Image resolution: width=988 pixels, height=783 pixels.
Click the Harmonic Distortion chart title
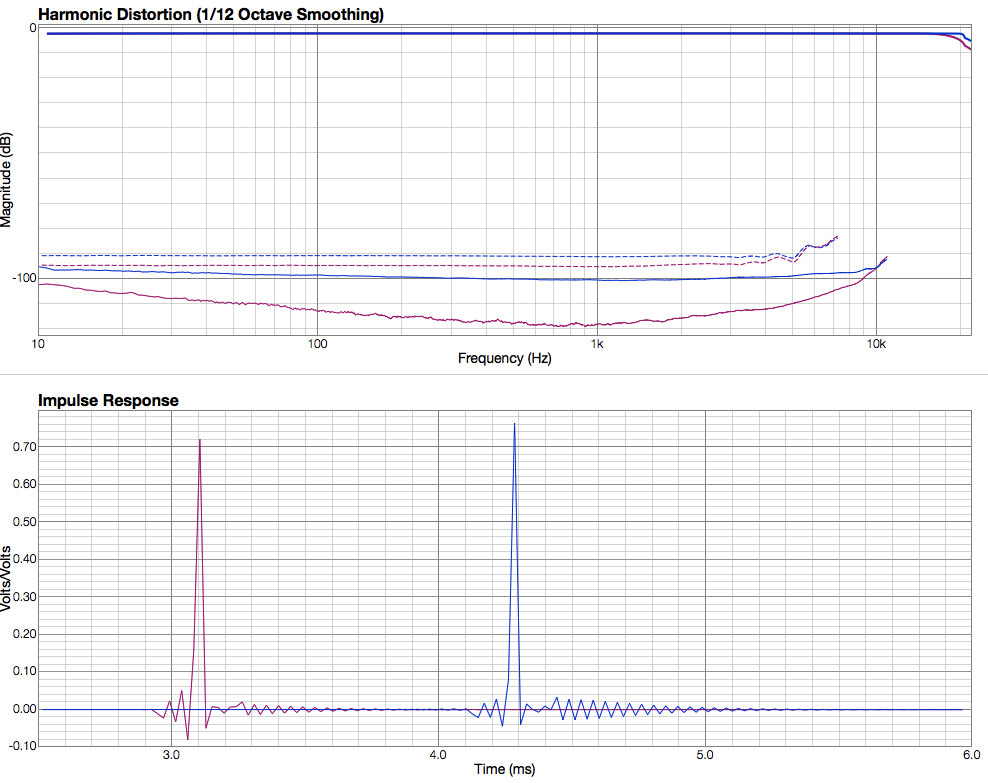[211, 14]
